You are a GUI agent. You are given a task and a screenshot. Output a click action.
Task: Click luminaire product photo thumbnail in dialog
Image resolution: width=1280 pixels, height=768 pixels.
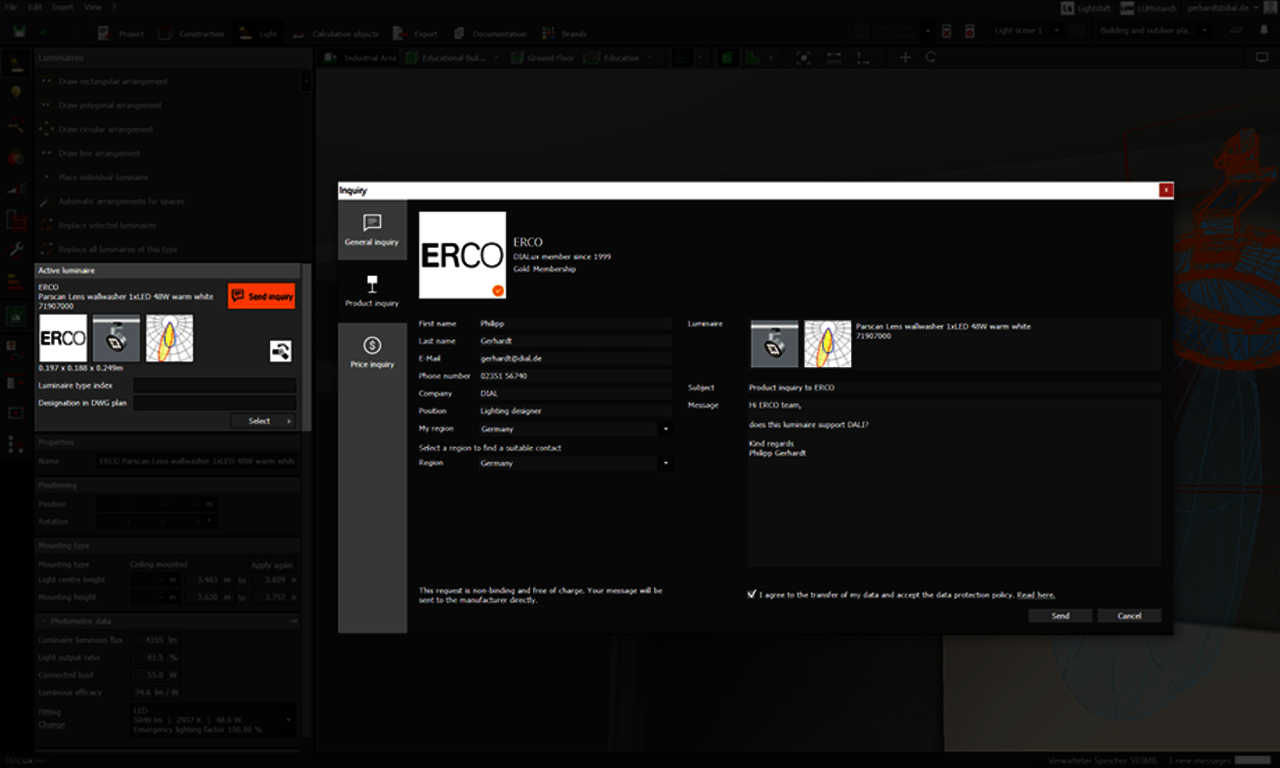[774, 344]
